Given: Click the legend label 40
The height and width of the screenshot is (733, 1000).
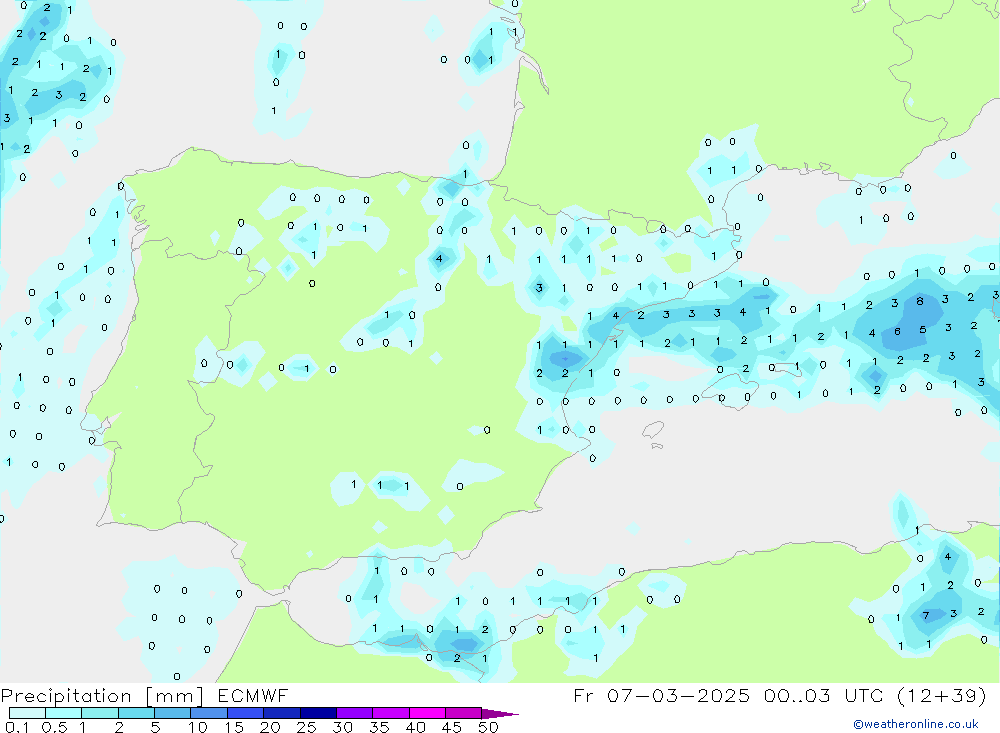Looking at the screenshot, I should pos(416,727).
